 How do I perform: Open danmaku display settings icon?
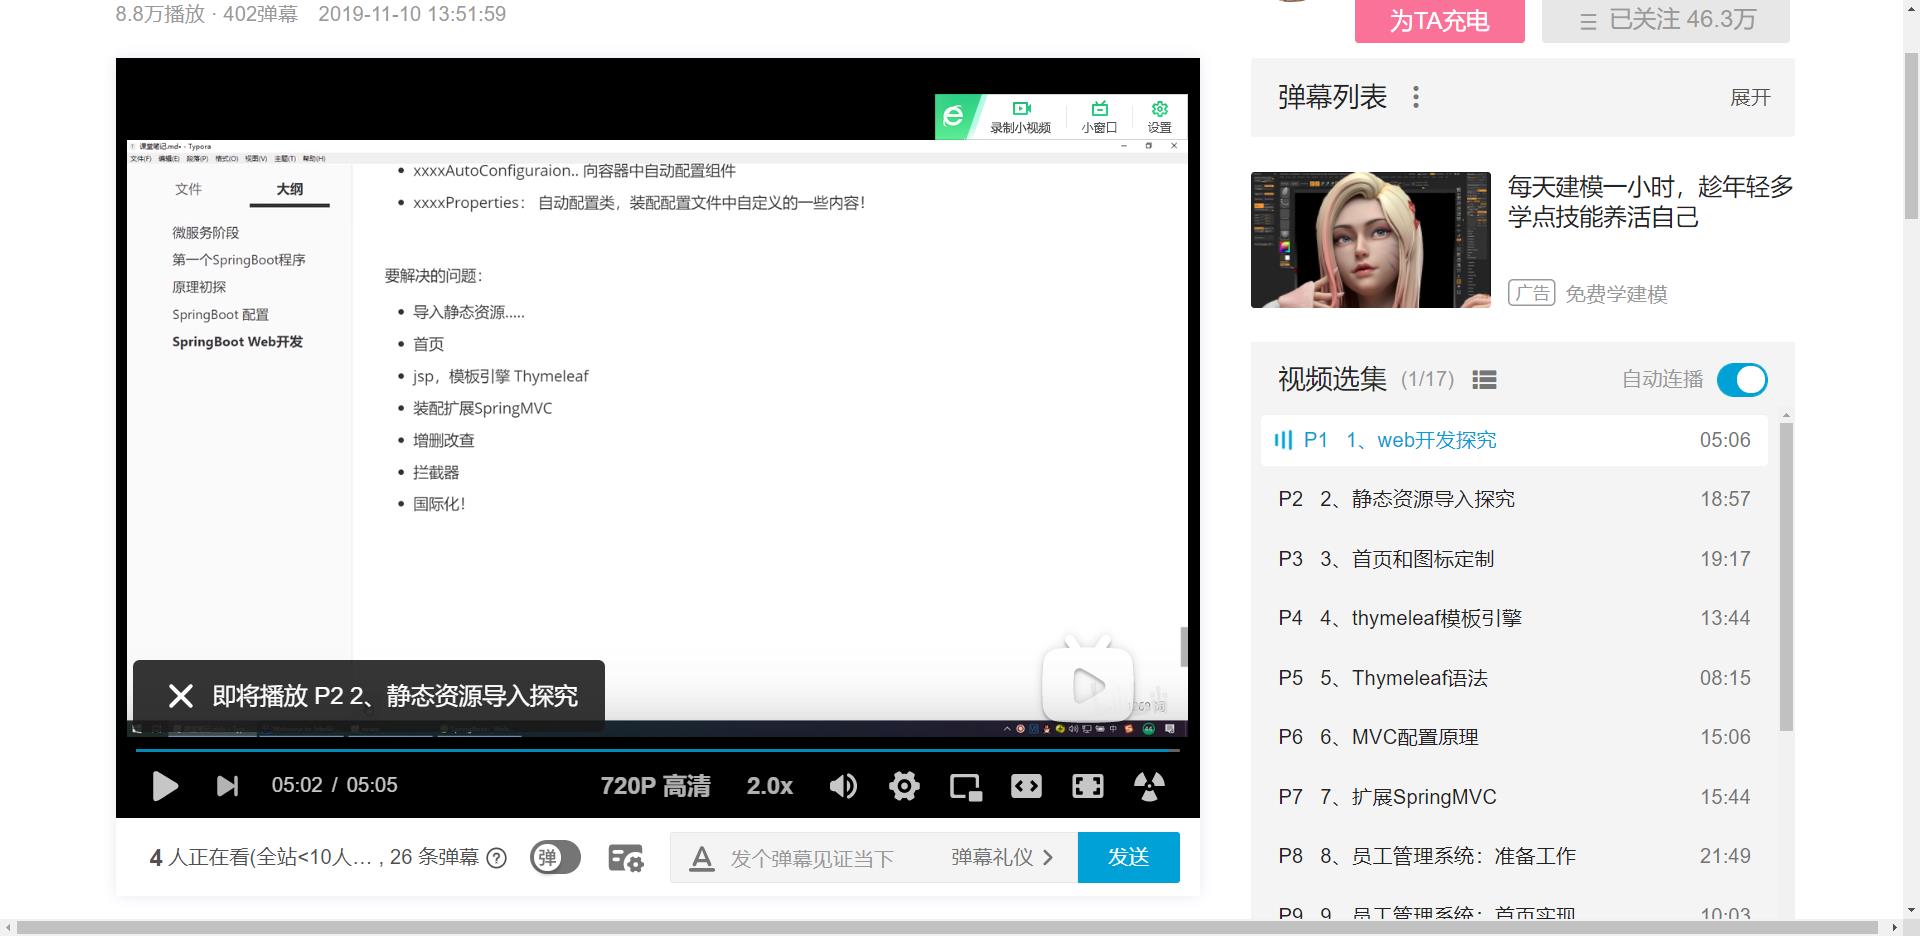[626, 857]
